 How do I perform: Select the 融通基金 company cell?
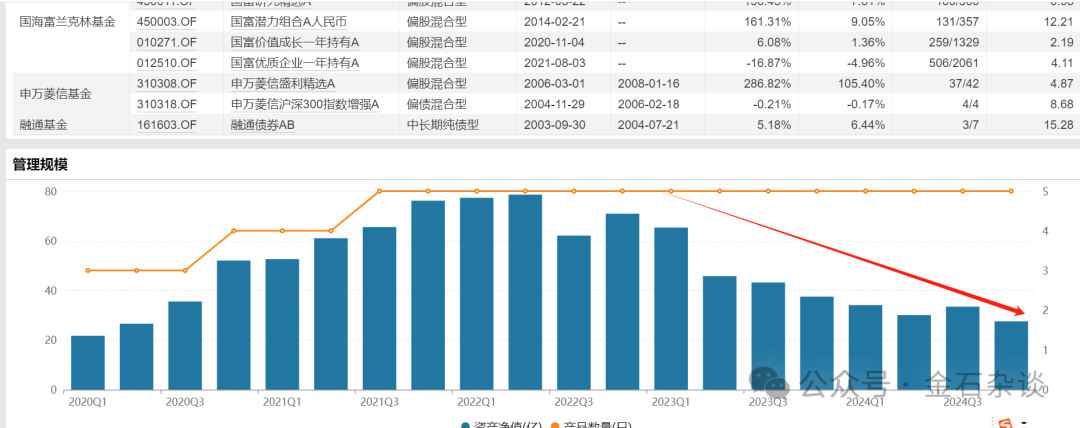coord(47,125)
